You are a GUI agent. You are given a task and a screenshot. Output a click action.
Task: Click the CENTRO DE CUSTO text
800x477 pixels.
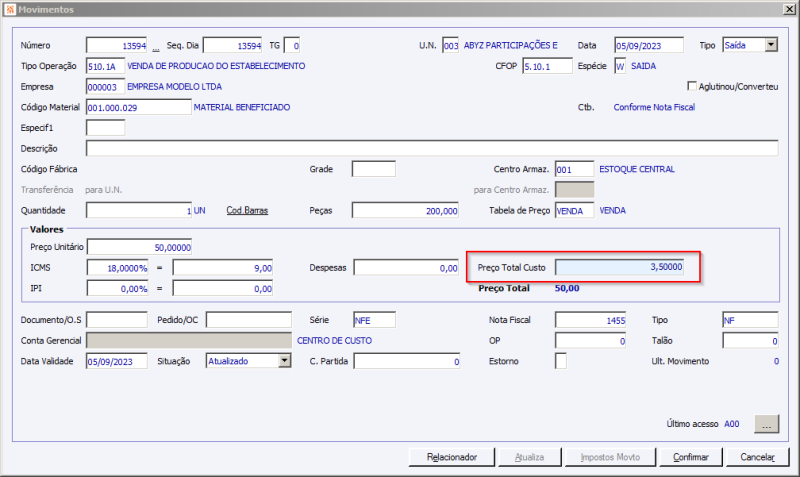tap(334, 340)
